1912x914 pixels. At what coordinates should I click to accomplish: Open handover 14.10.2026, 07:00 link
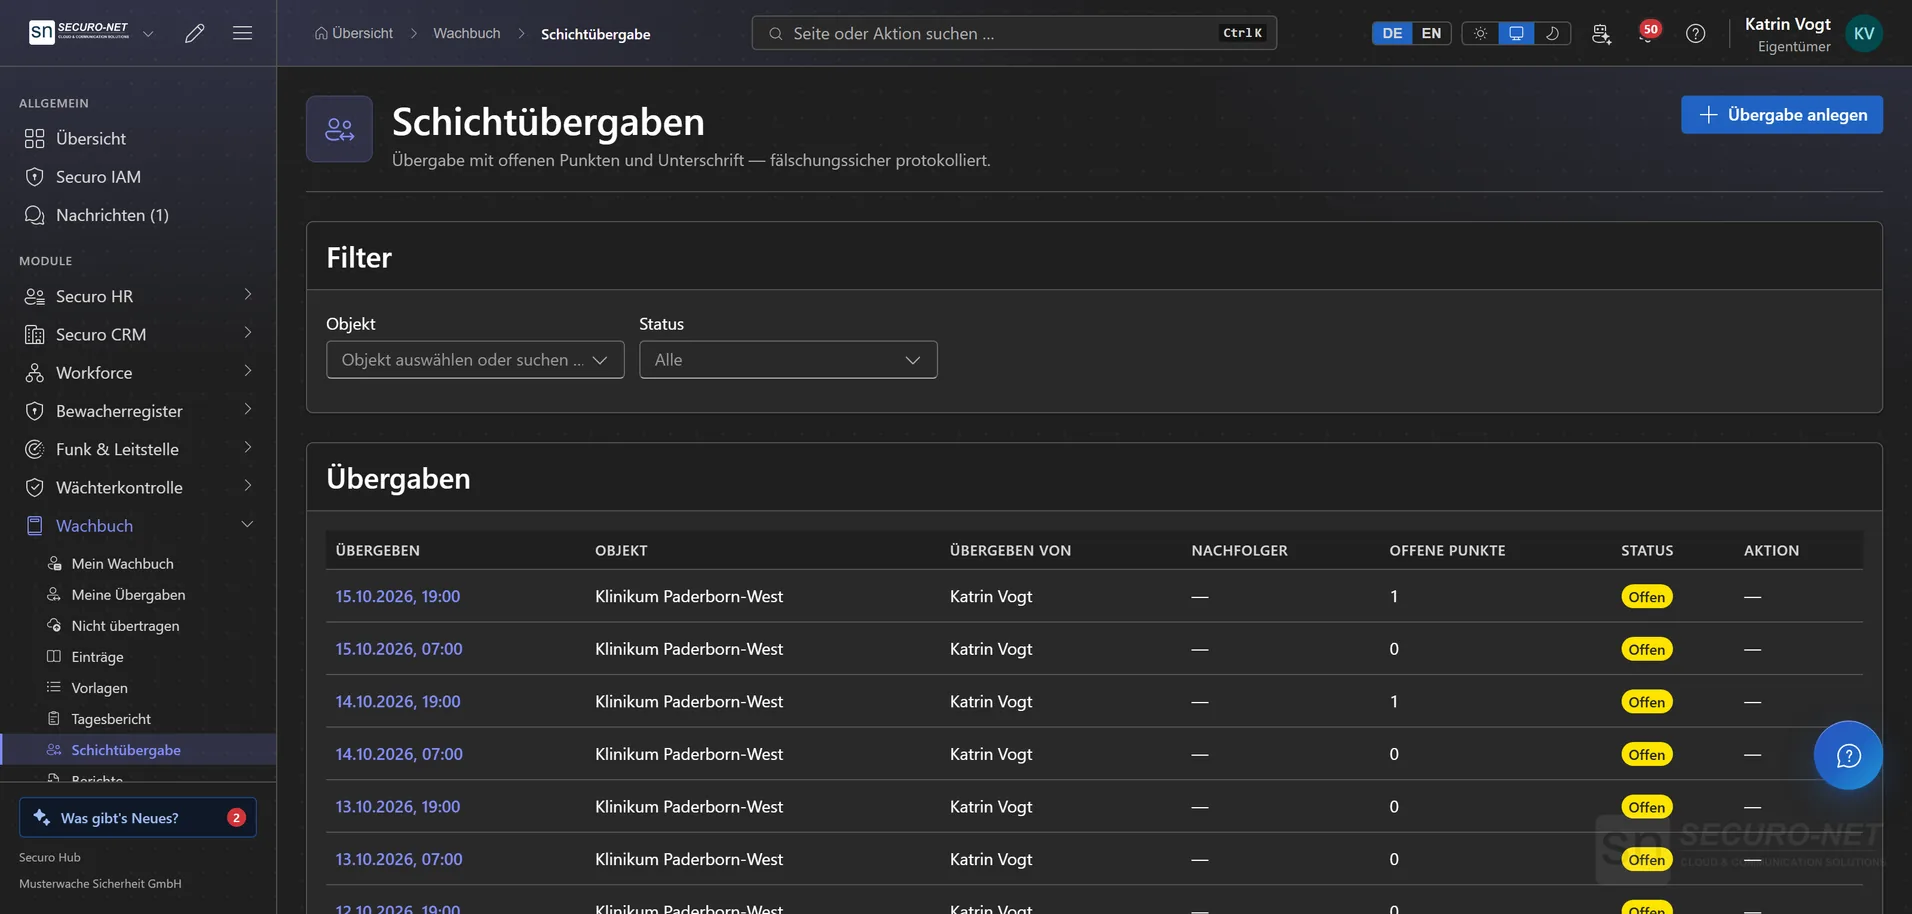tap(399, 754)
